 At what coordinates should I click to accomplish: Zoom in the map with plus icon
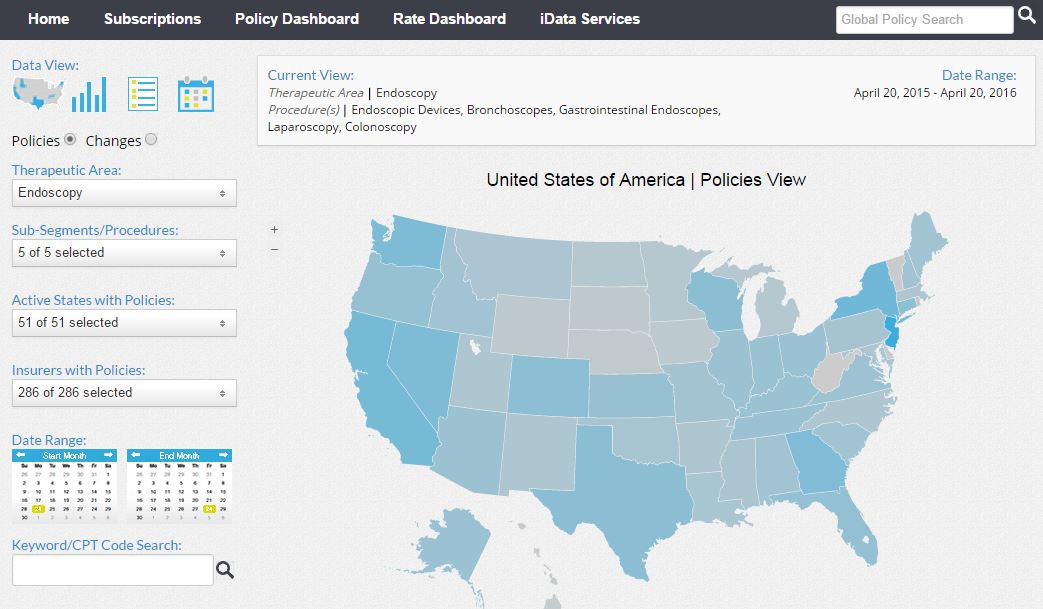click(274, 229)
